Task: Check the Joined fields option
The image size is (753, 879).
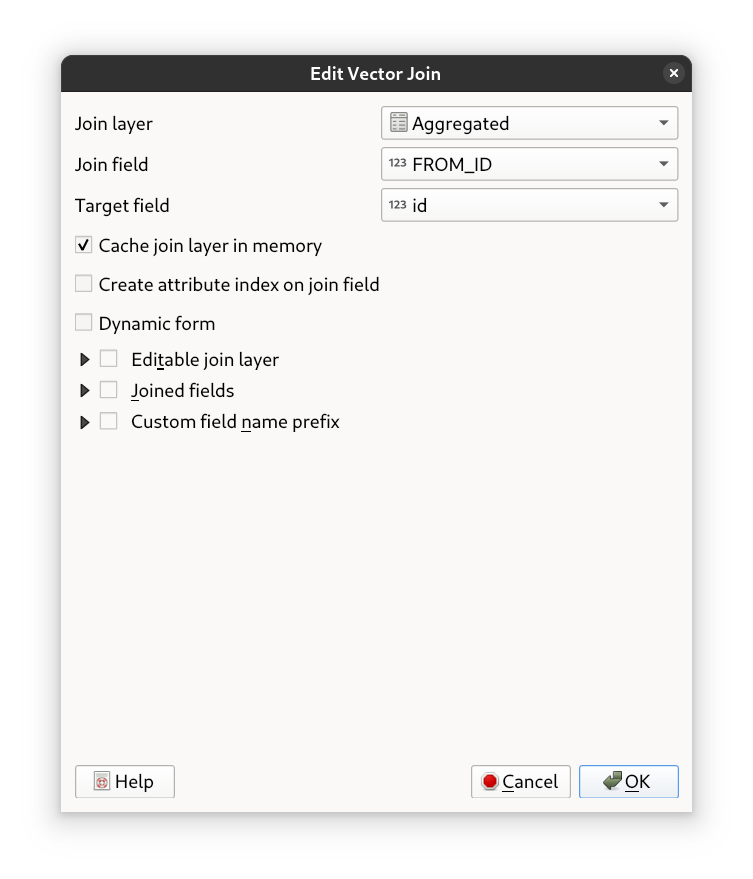Action: [x=109, y=390]
